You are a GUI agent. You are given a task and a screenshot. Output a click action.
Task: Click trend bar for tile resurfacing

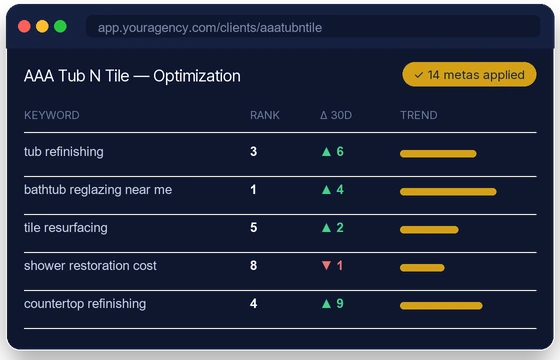pyautogui.click(x=429, y=230)
